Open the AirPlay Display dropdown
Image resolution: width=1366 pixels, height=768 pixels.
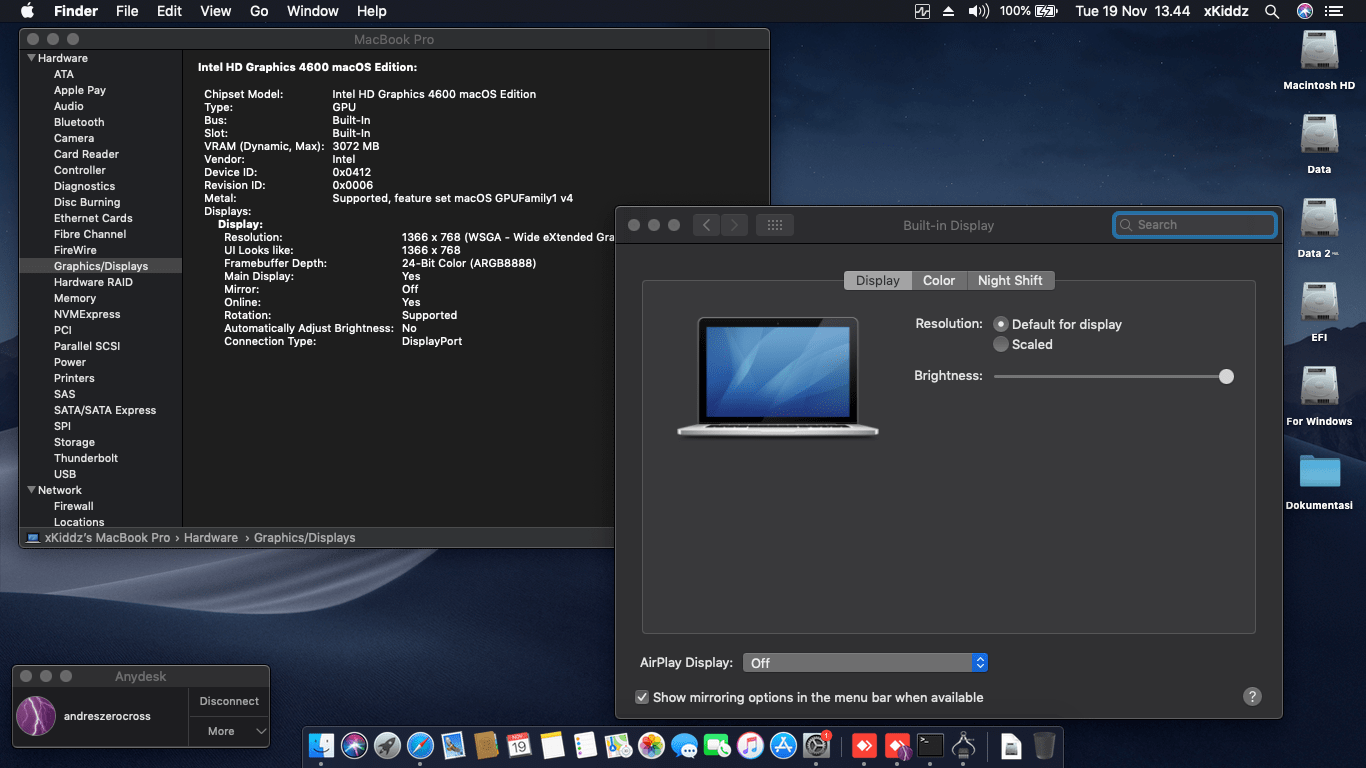coord(865,663)
